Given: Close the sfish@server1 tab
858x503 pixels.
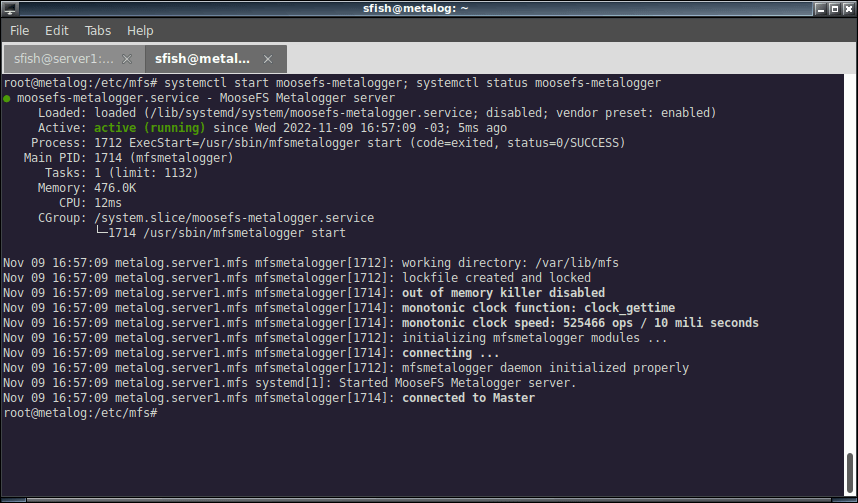Looking at the screenshot, I should tap(127, 59).
